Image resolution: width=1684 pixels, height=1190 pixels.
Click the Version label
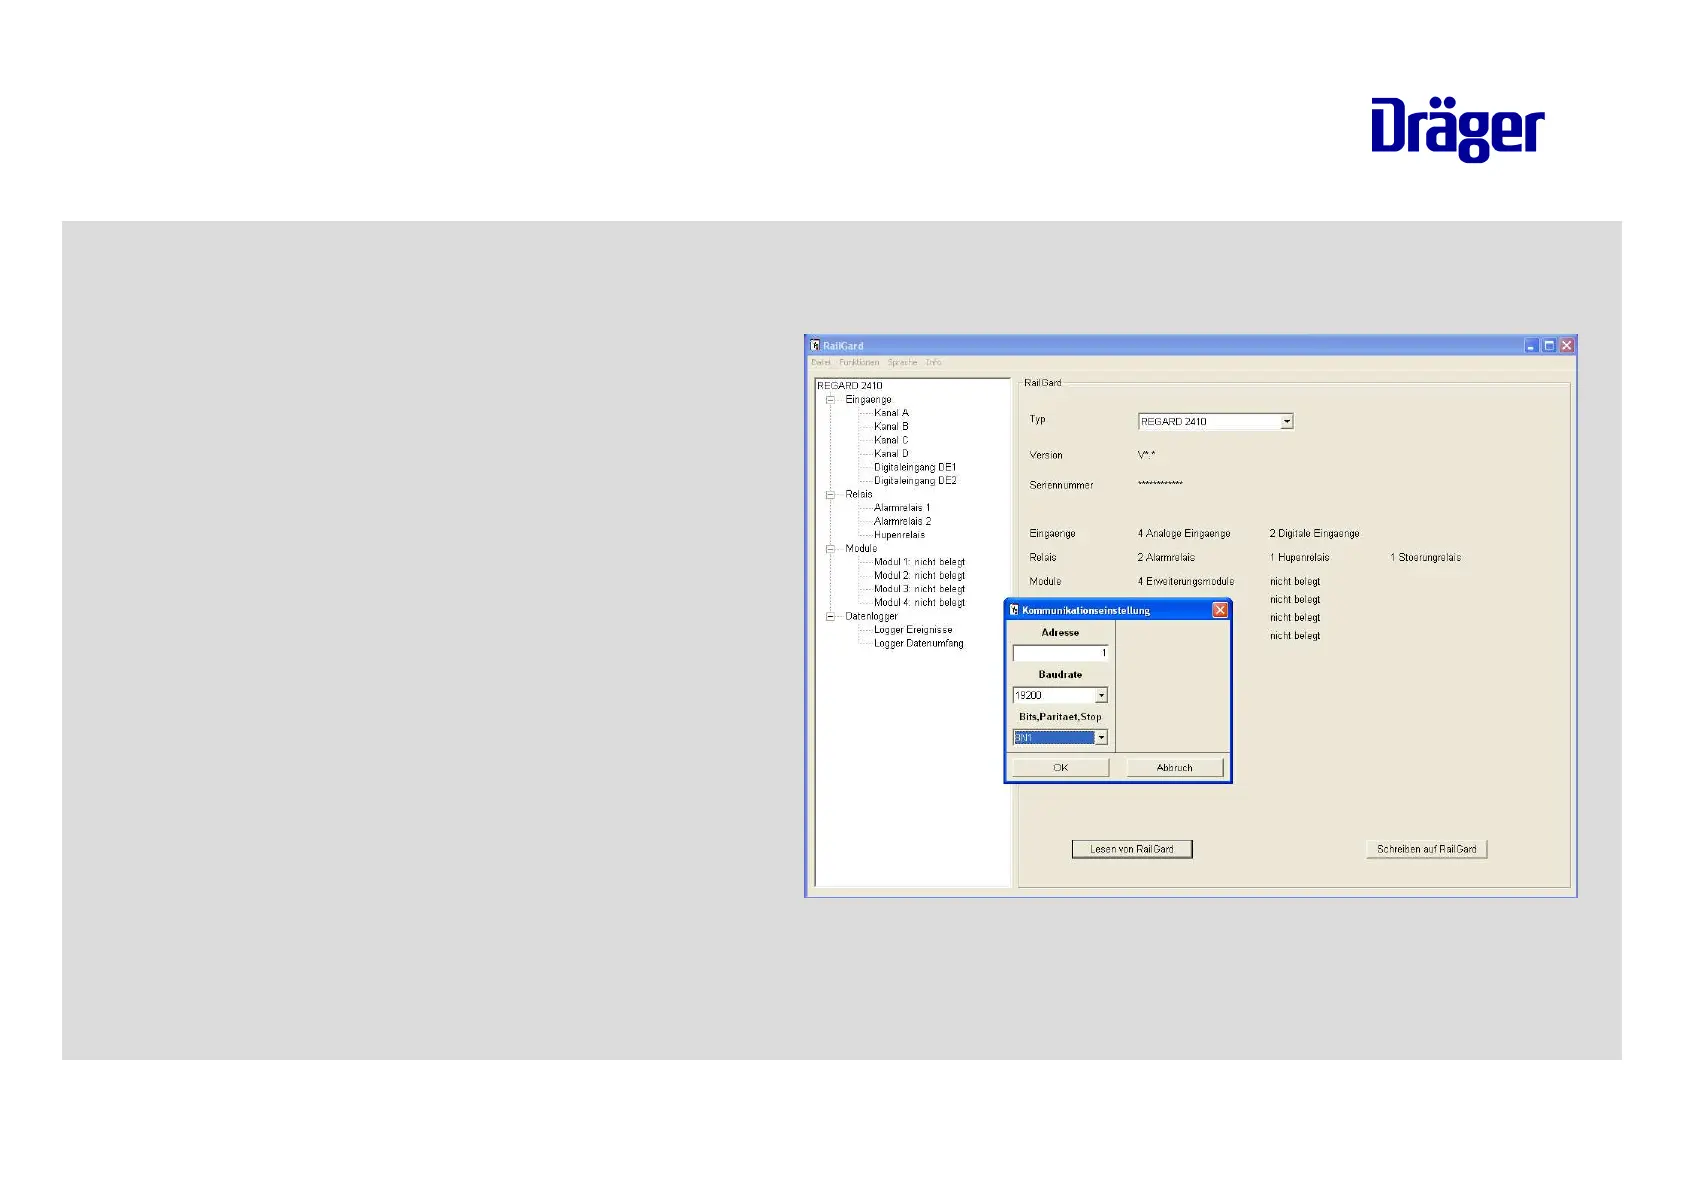1046,456
